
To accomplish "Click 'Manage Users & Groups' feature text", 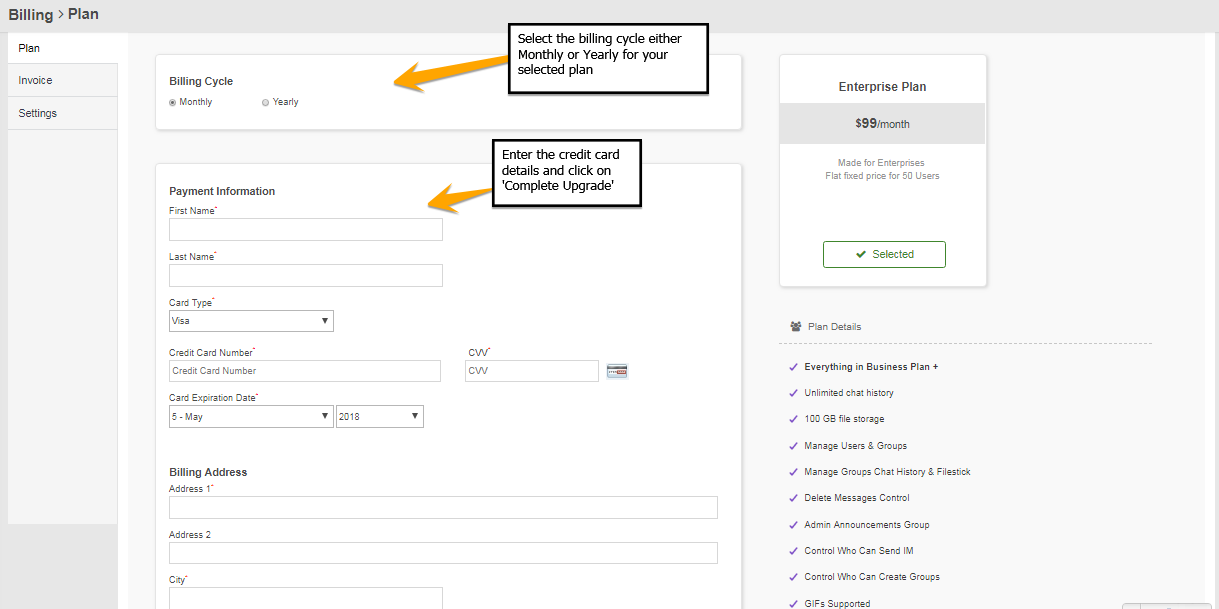I will [x=856, y=446].
